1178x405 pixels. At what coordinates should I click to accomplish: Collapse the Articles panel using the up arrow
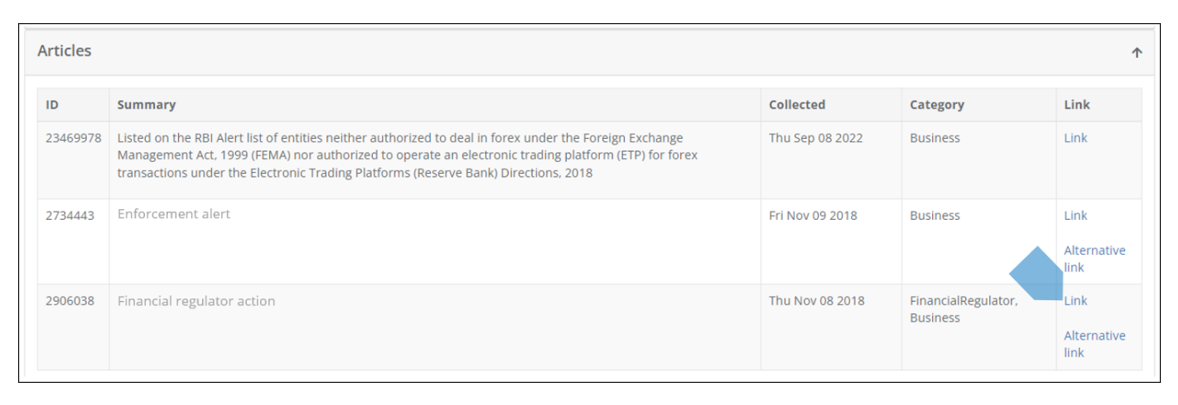pyautogui.click(x=1137, y=53)
